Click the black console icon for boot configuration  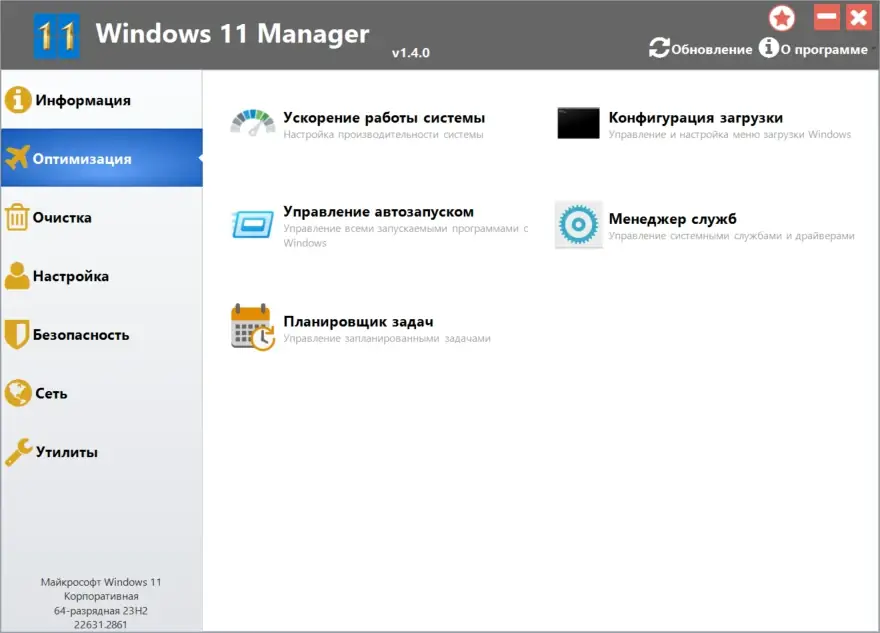pyautogui.click(x=579, y=123)
